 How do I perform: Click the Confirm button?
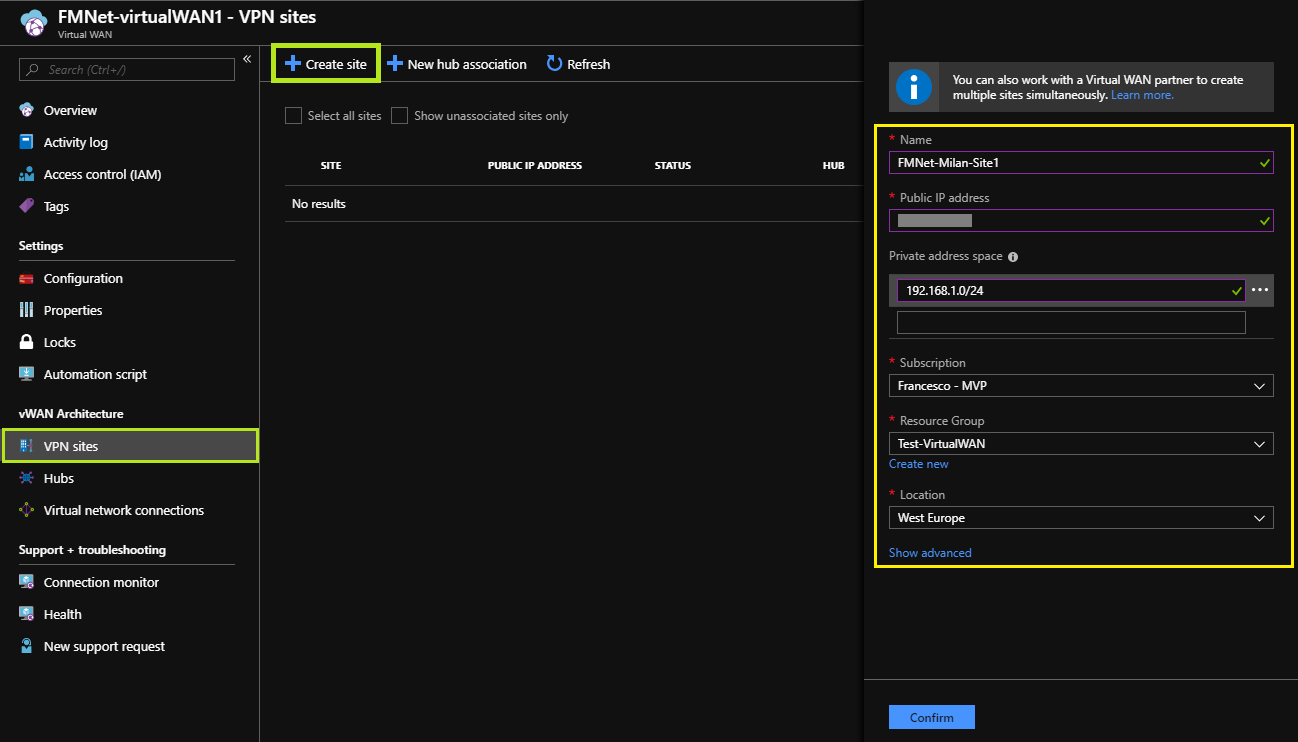point(932,717)
